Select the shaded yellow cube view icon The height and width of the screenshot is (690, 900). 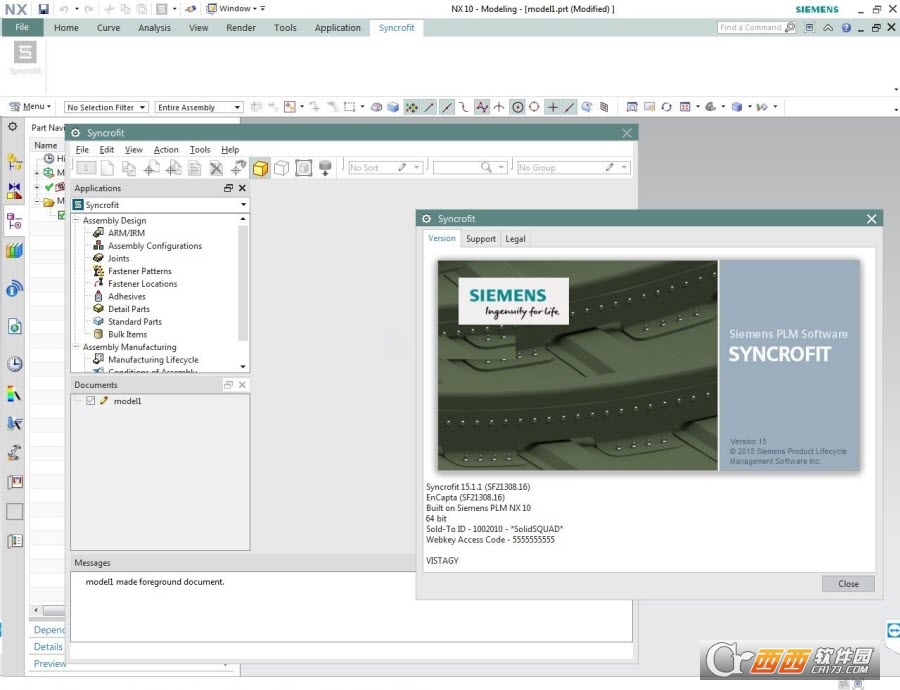point(260,168)
